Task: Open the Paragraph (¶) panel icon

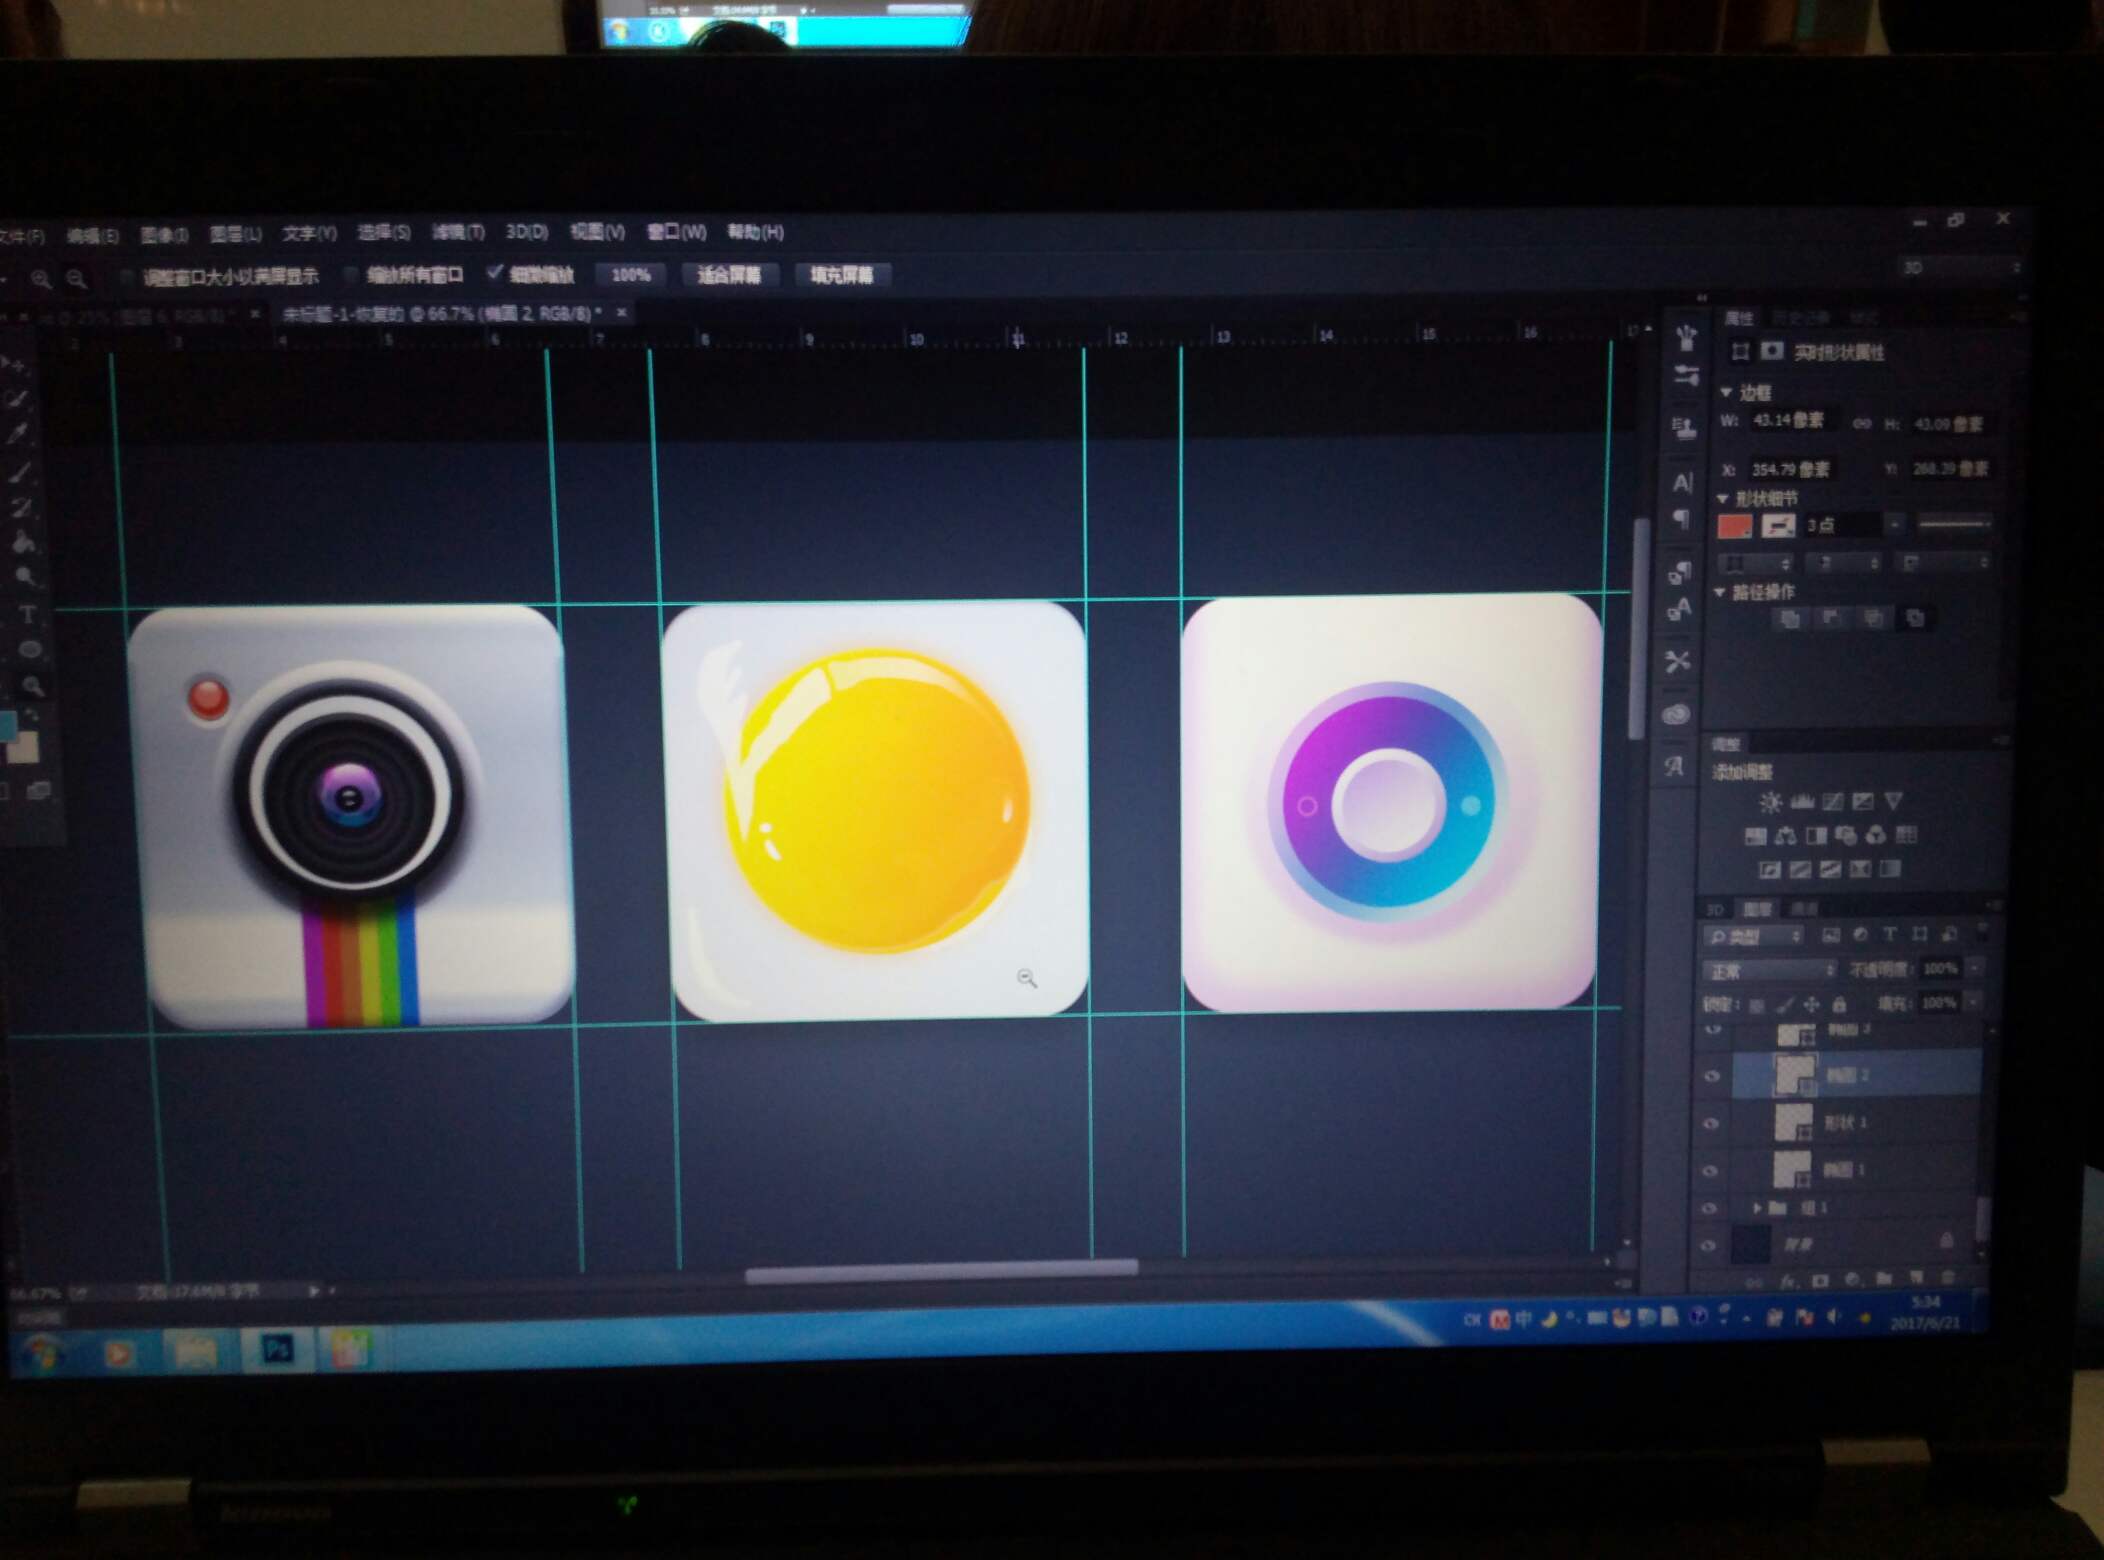Action: tap(1682, 519)
